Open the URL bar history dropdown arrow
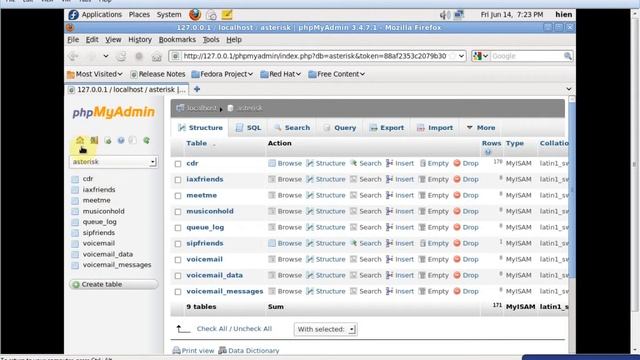The width and height of the screenshot is (640, 360). point(461,56)
